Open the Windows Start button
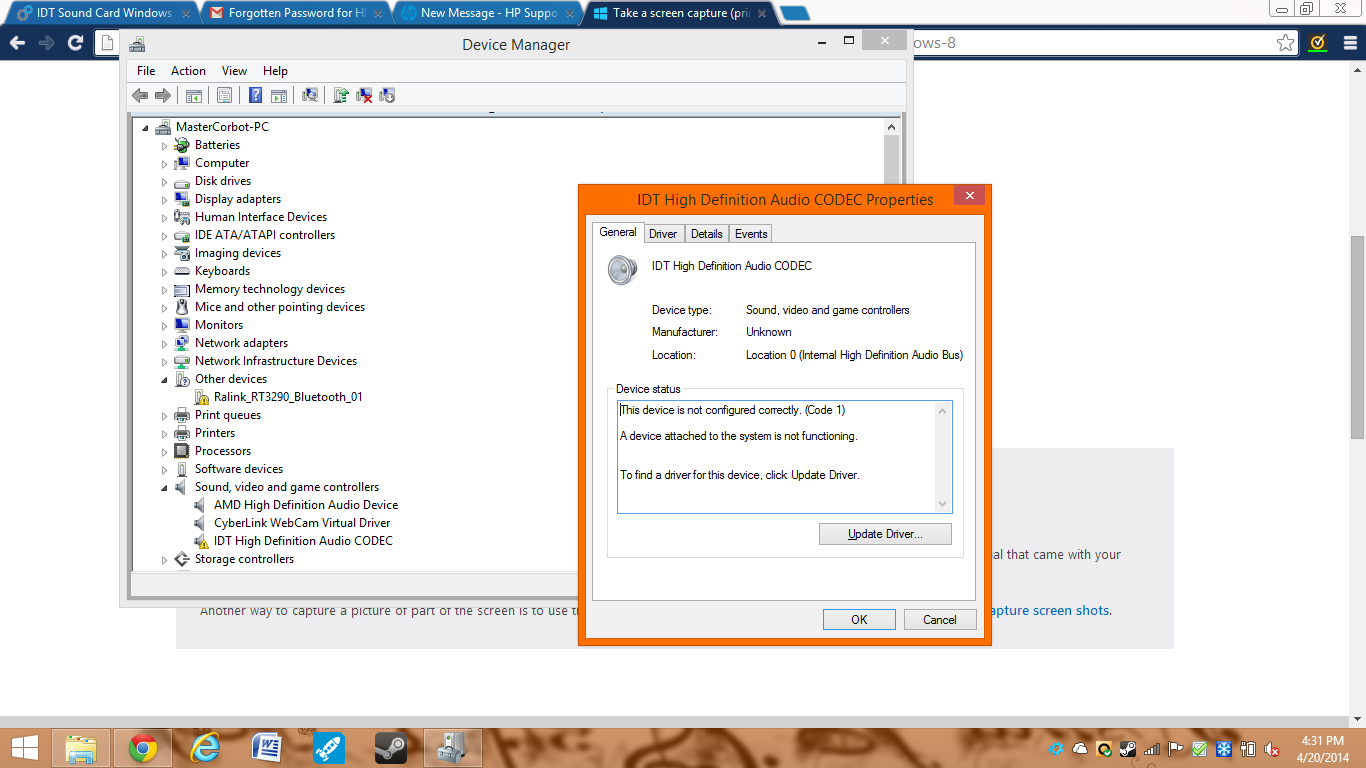The image size is (1366, 768). coord(25,748)
